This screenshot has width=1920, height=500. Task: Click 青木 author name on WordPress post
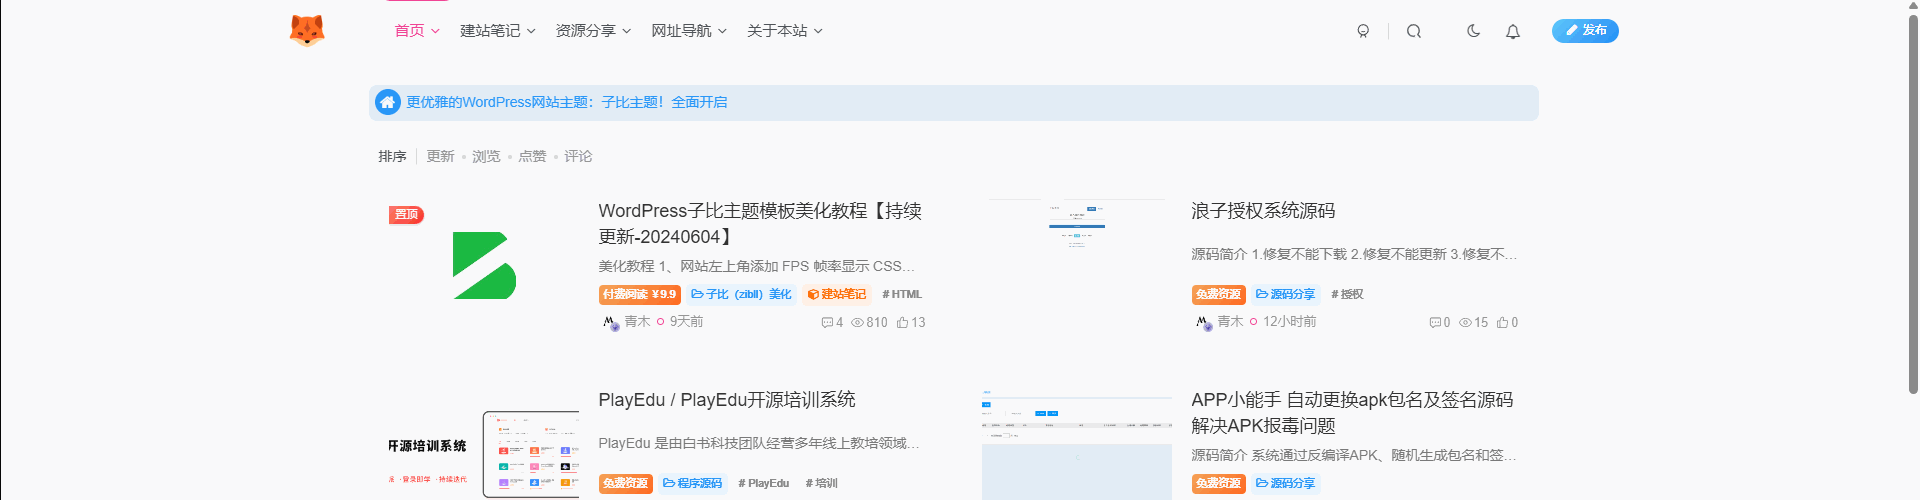tap(637, 322)
